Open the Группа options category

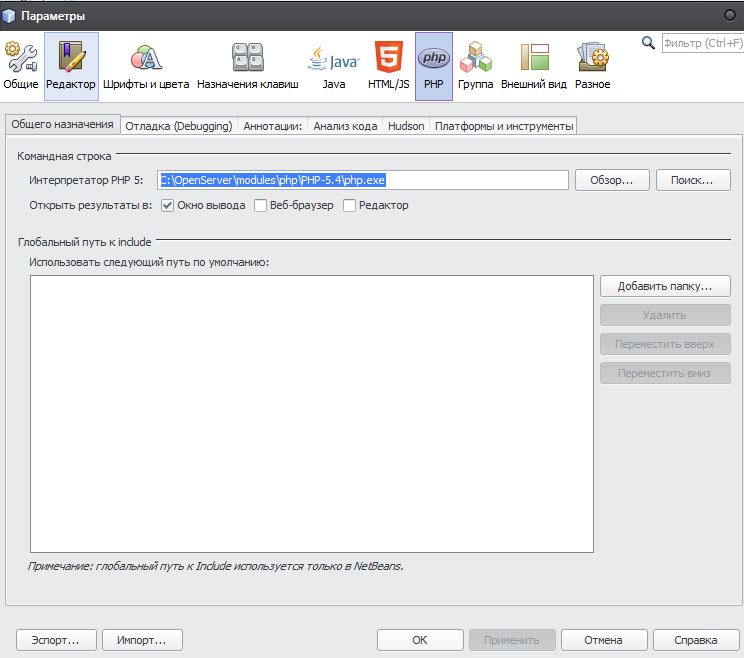[x=475, y=66]
